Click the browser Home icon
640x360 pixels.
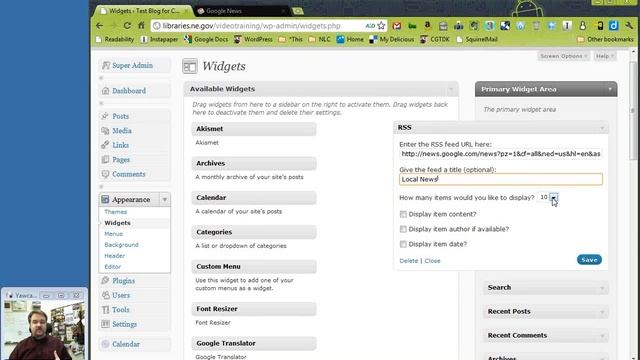(x=141, y=26)
